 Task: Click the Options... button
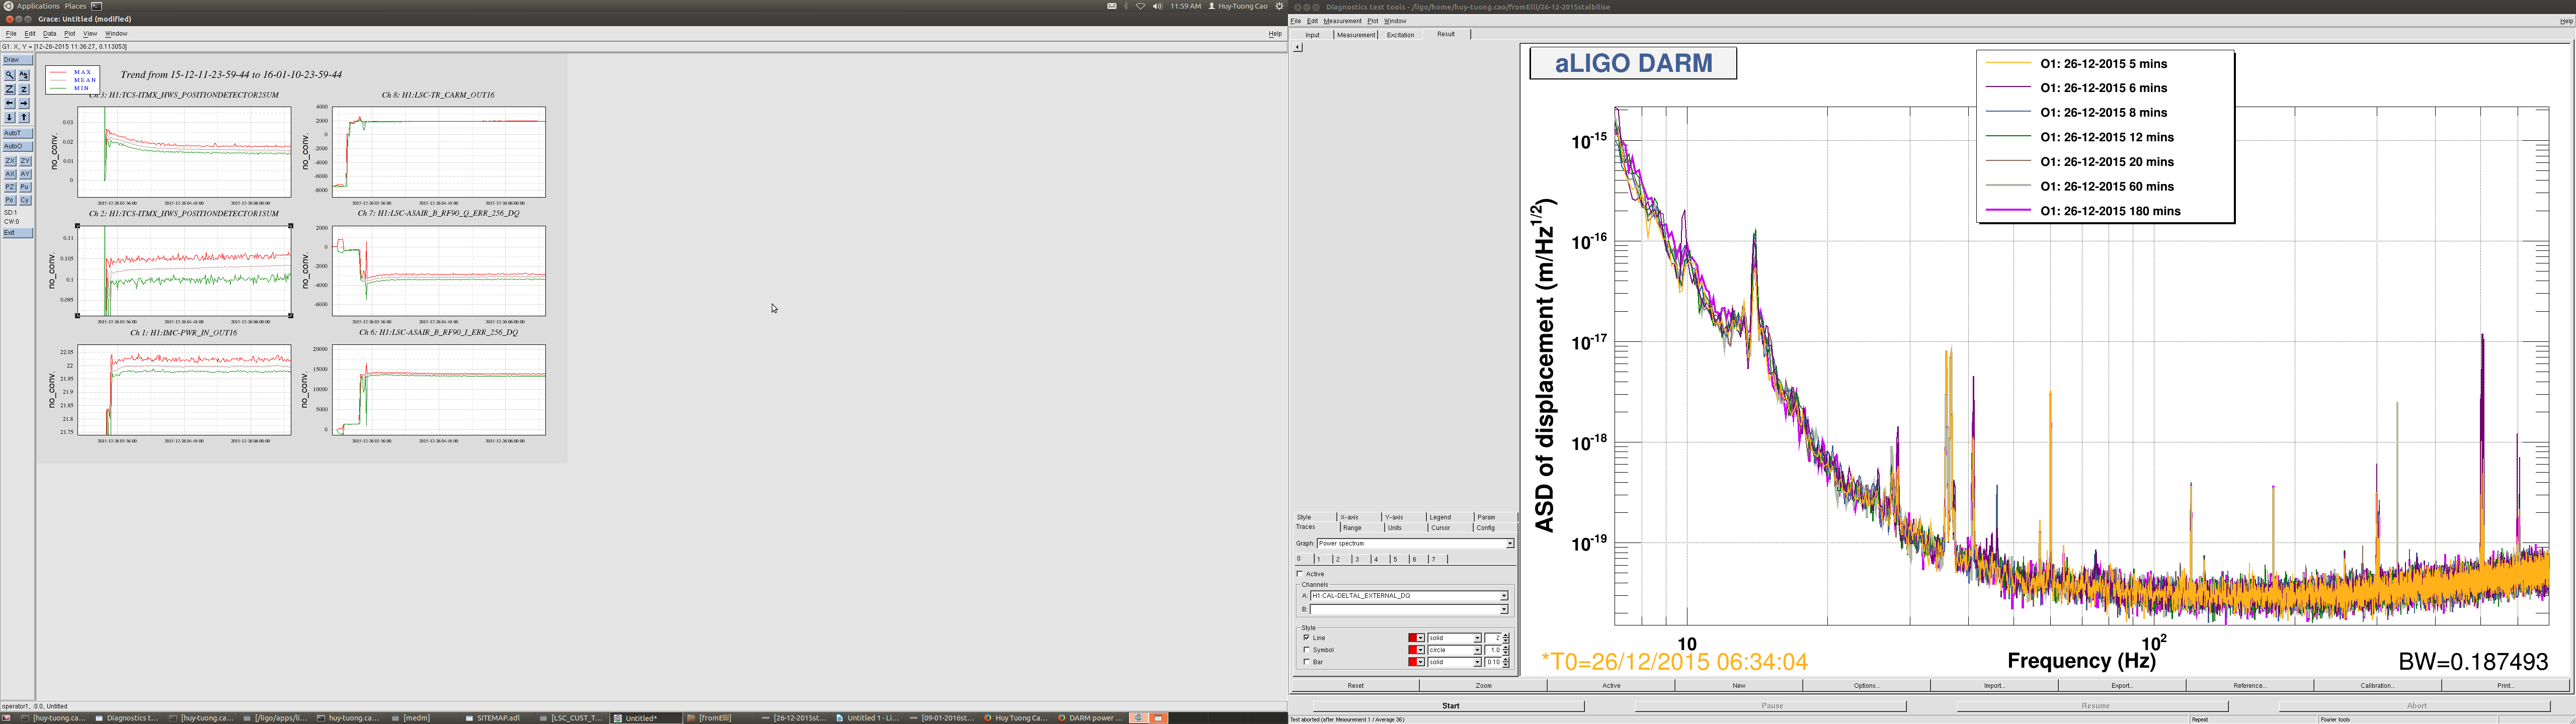point(1866,686)
